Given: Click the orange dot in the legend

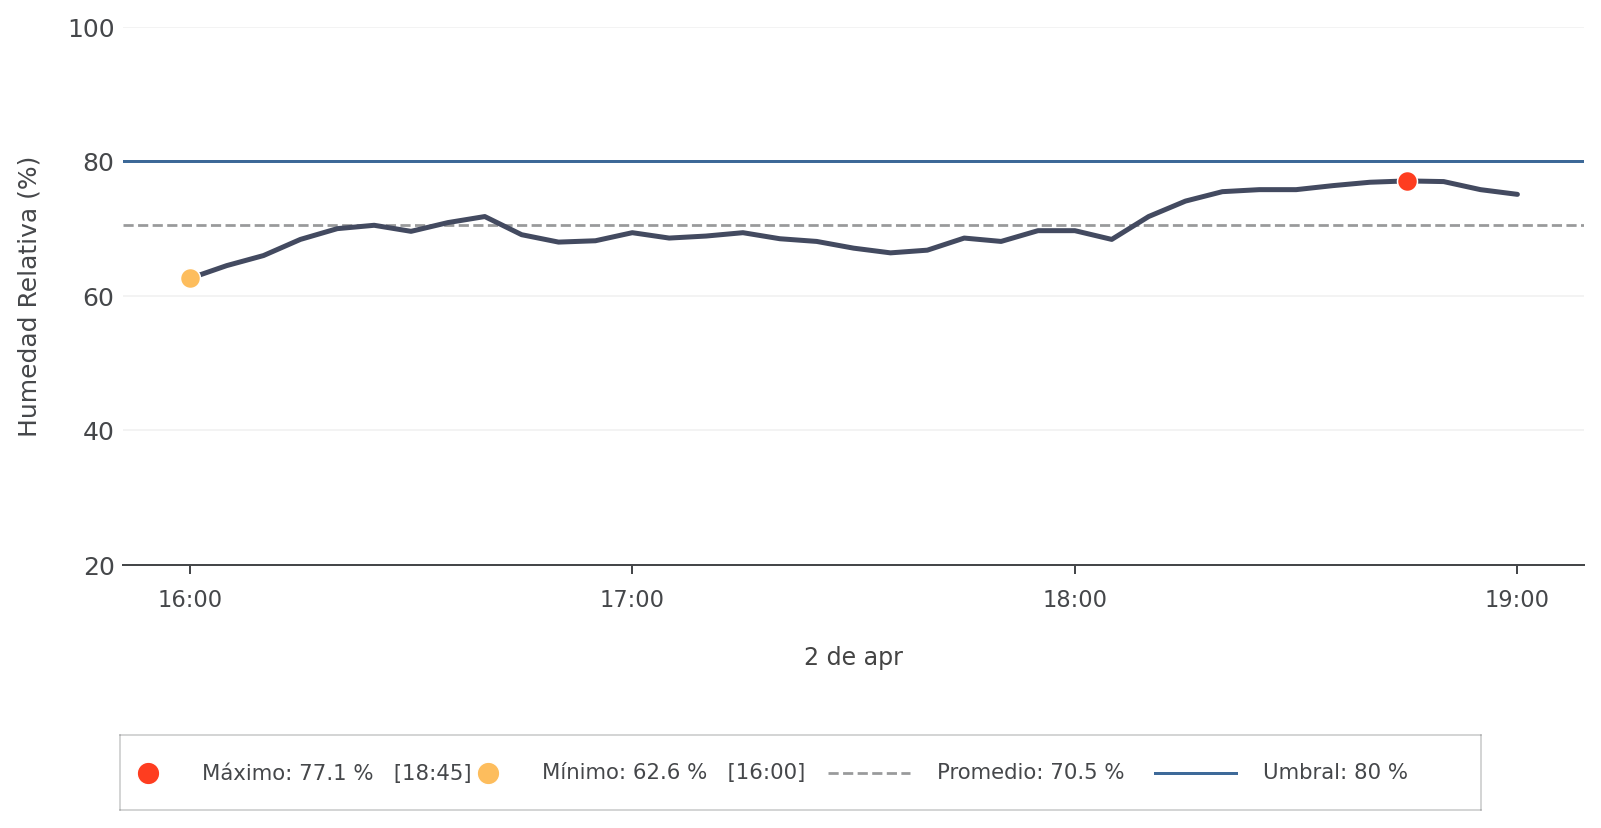Looking at the screenshot, I should (x=488, y=773).
